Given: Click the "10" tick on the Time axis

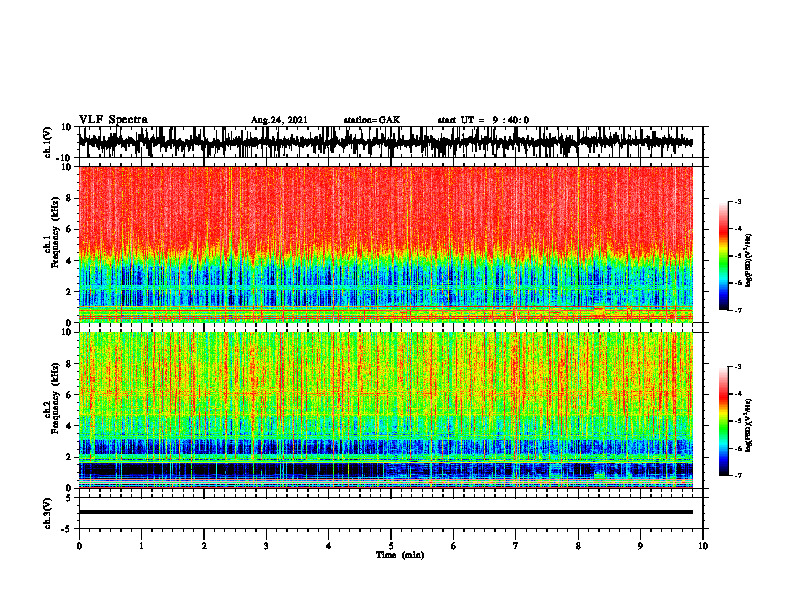Looking at the screenshot, I should click(703, 546).
